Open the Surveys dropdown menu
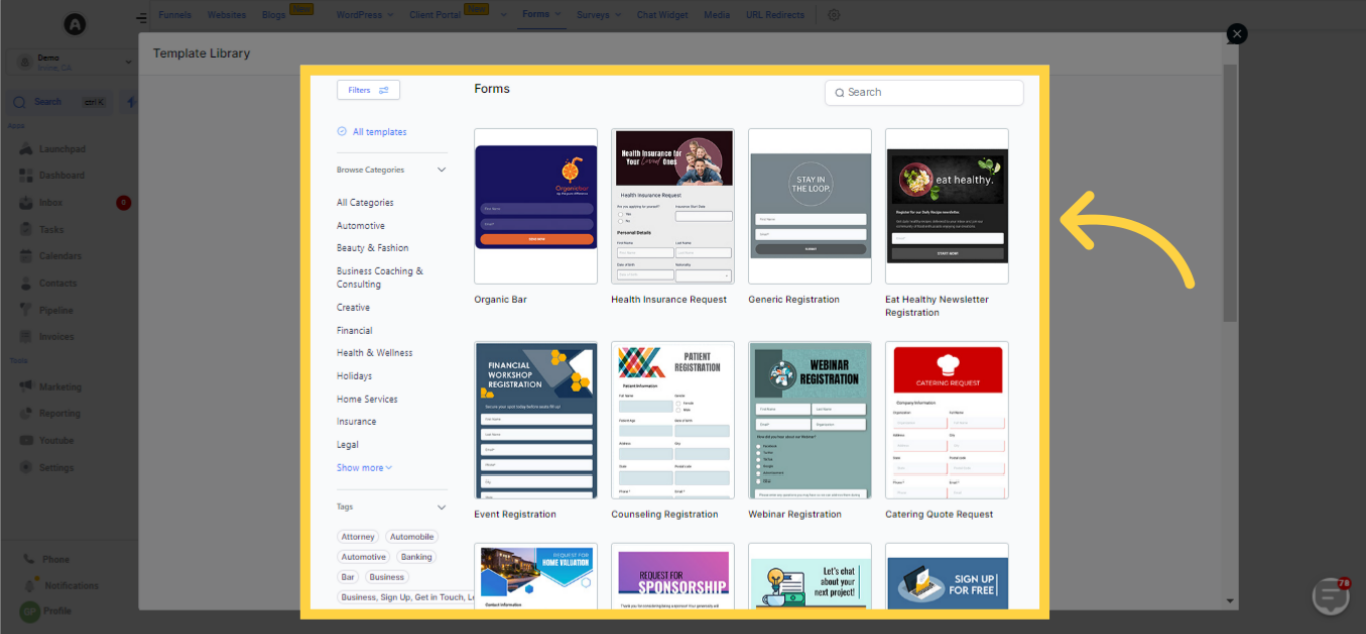Viewport: 1366px width, 634px height. click(599, 15)
